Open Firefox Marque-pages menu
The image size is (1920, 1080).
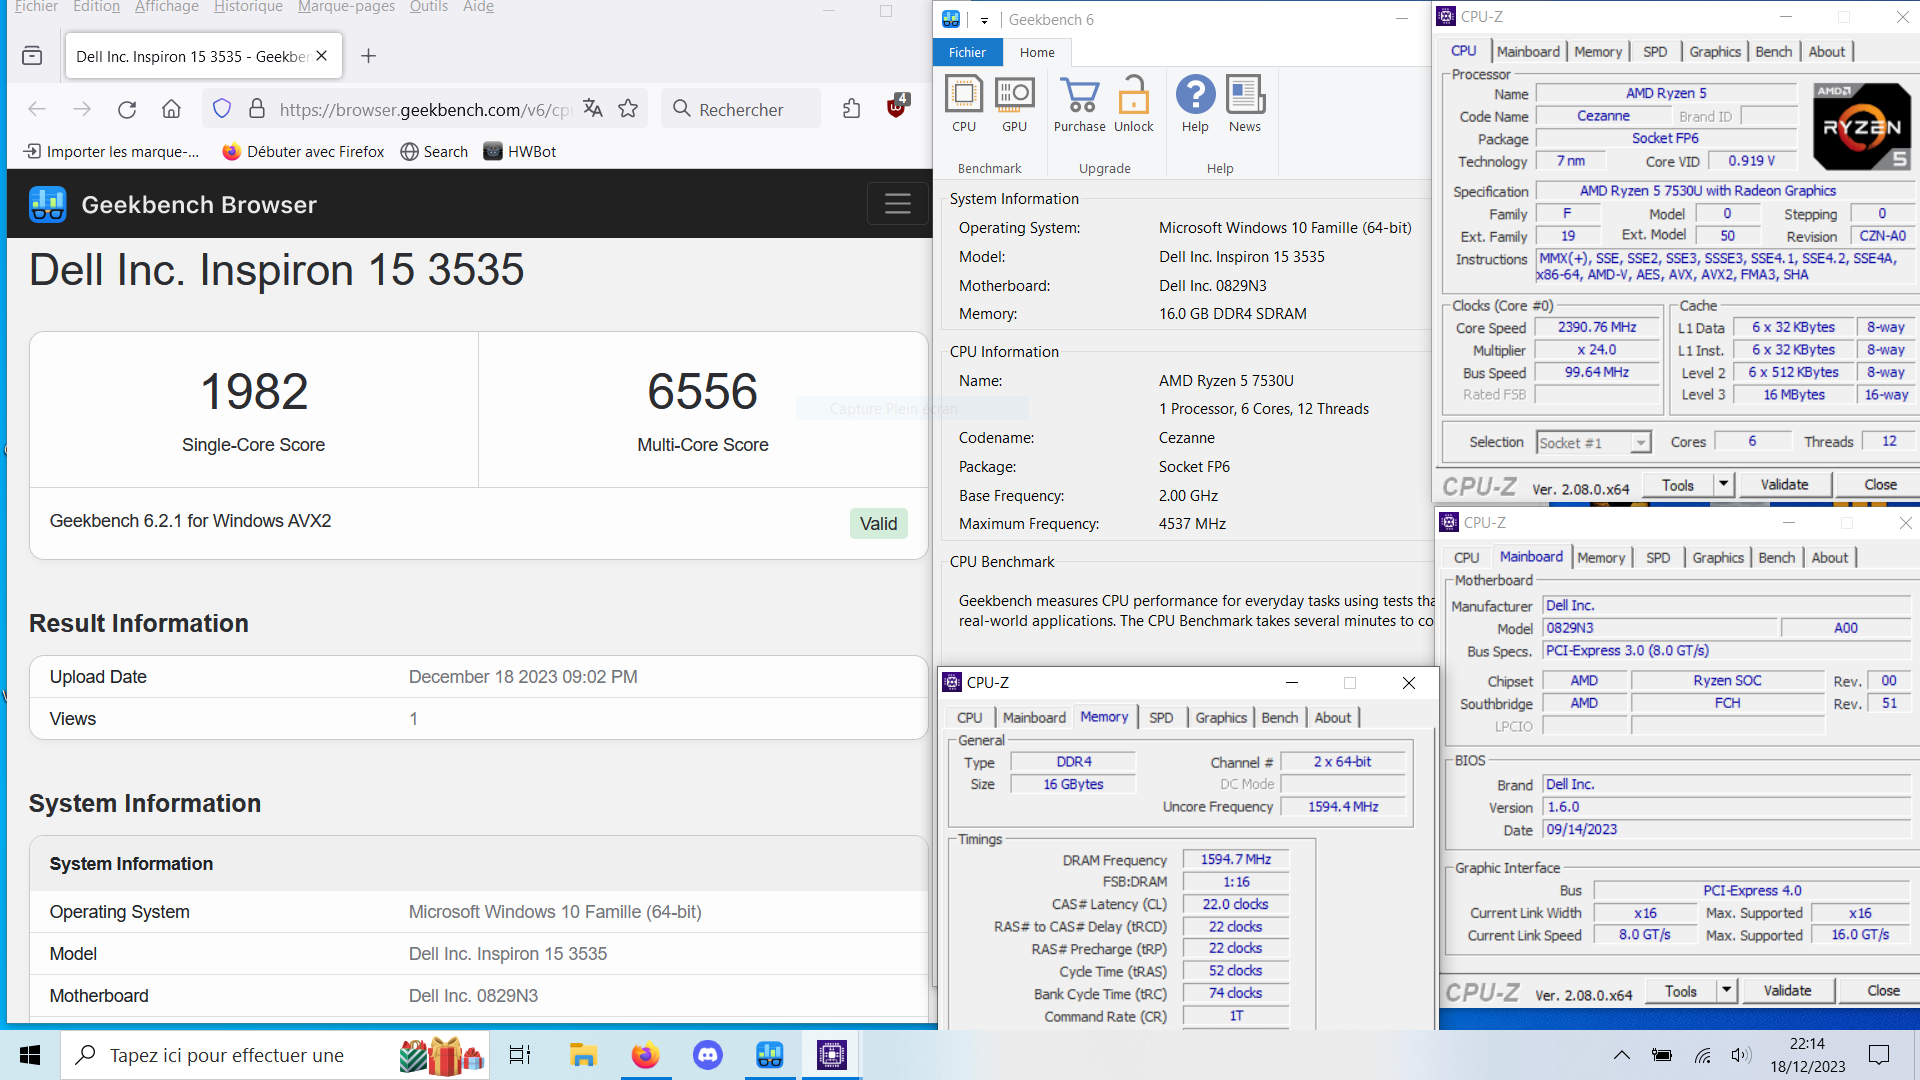click(346, 7)
